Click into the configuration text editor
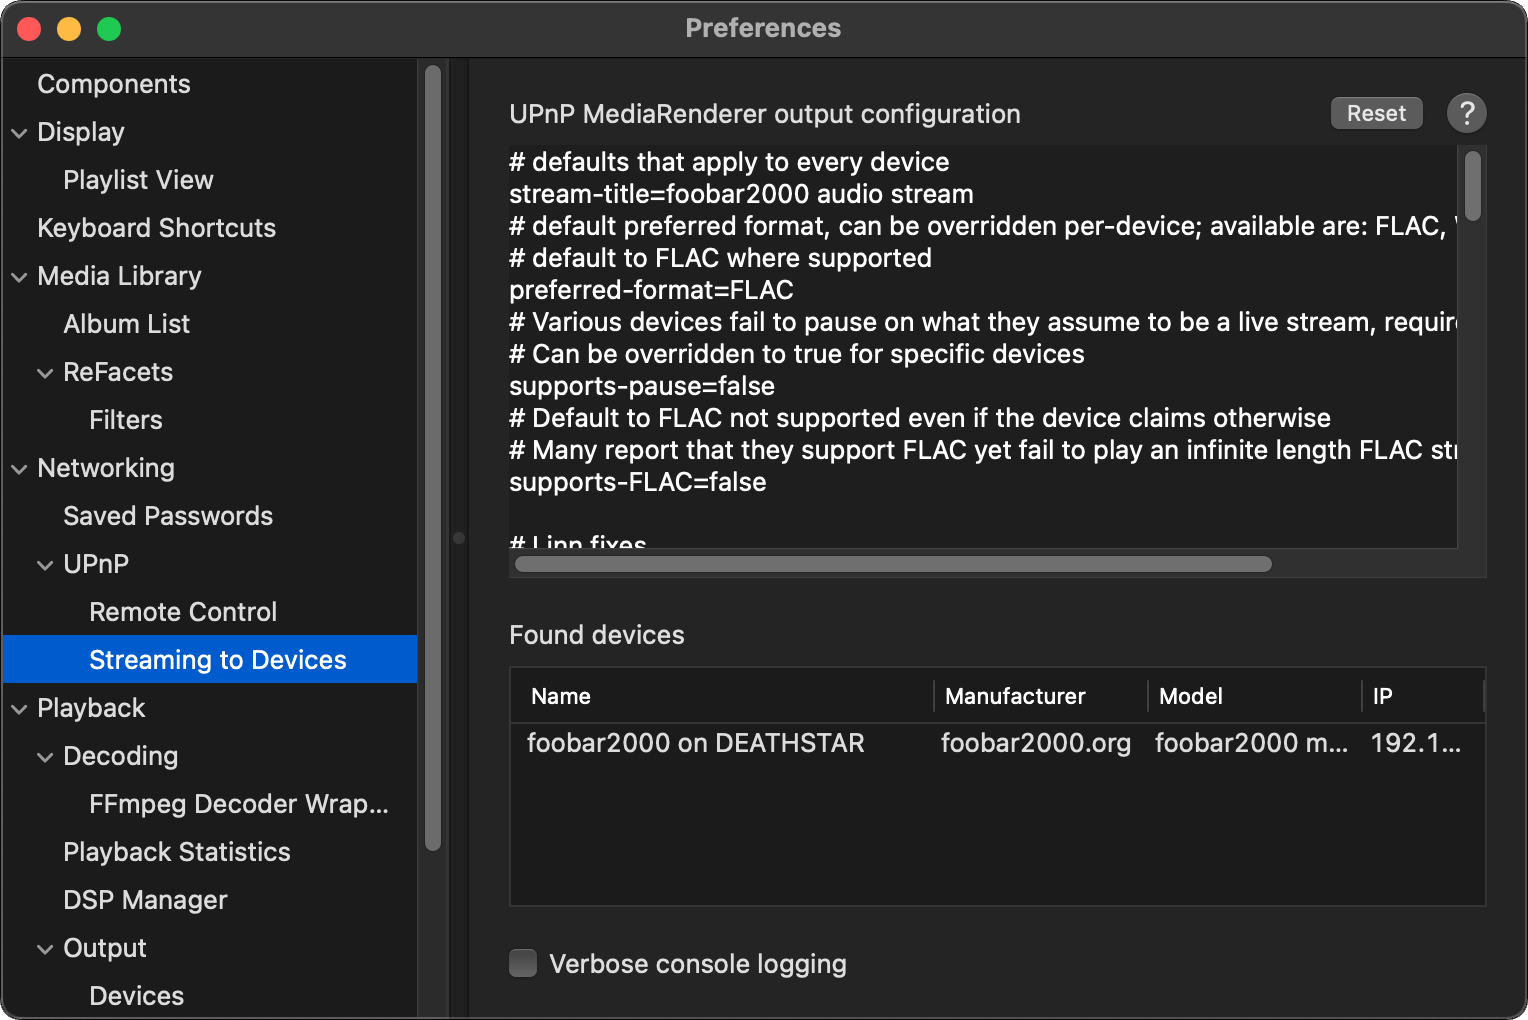Image resolution: width=1528 pixels, height=1020 pixels. pos(980,350)
